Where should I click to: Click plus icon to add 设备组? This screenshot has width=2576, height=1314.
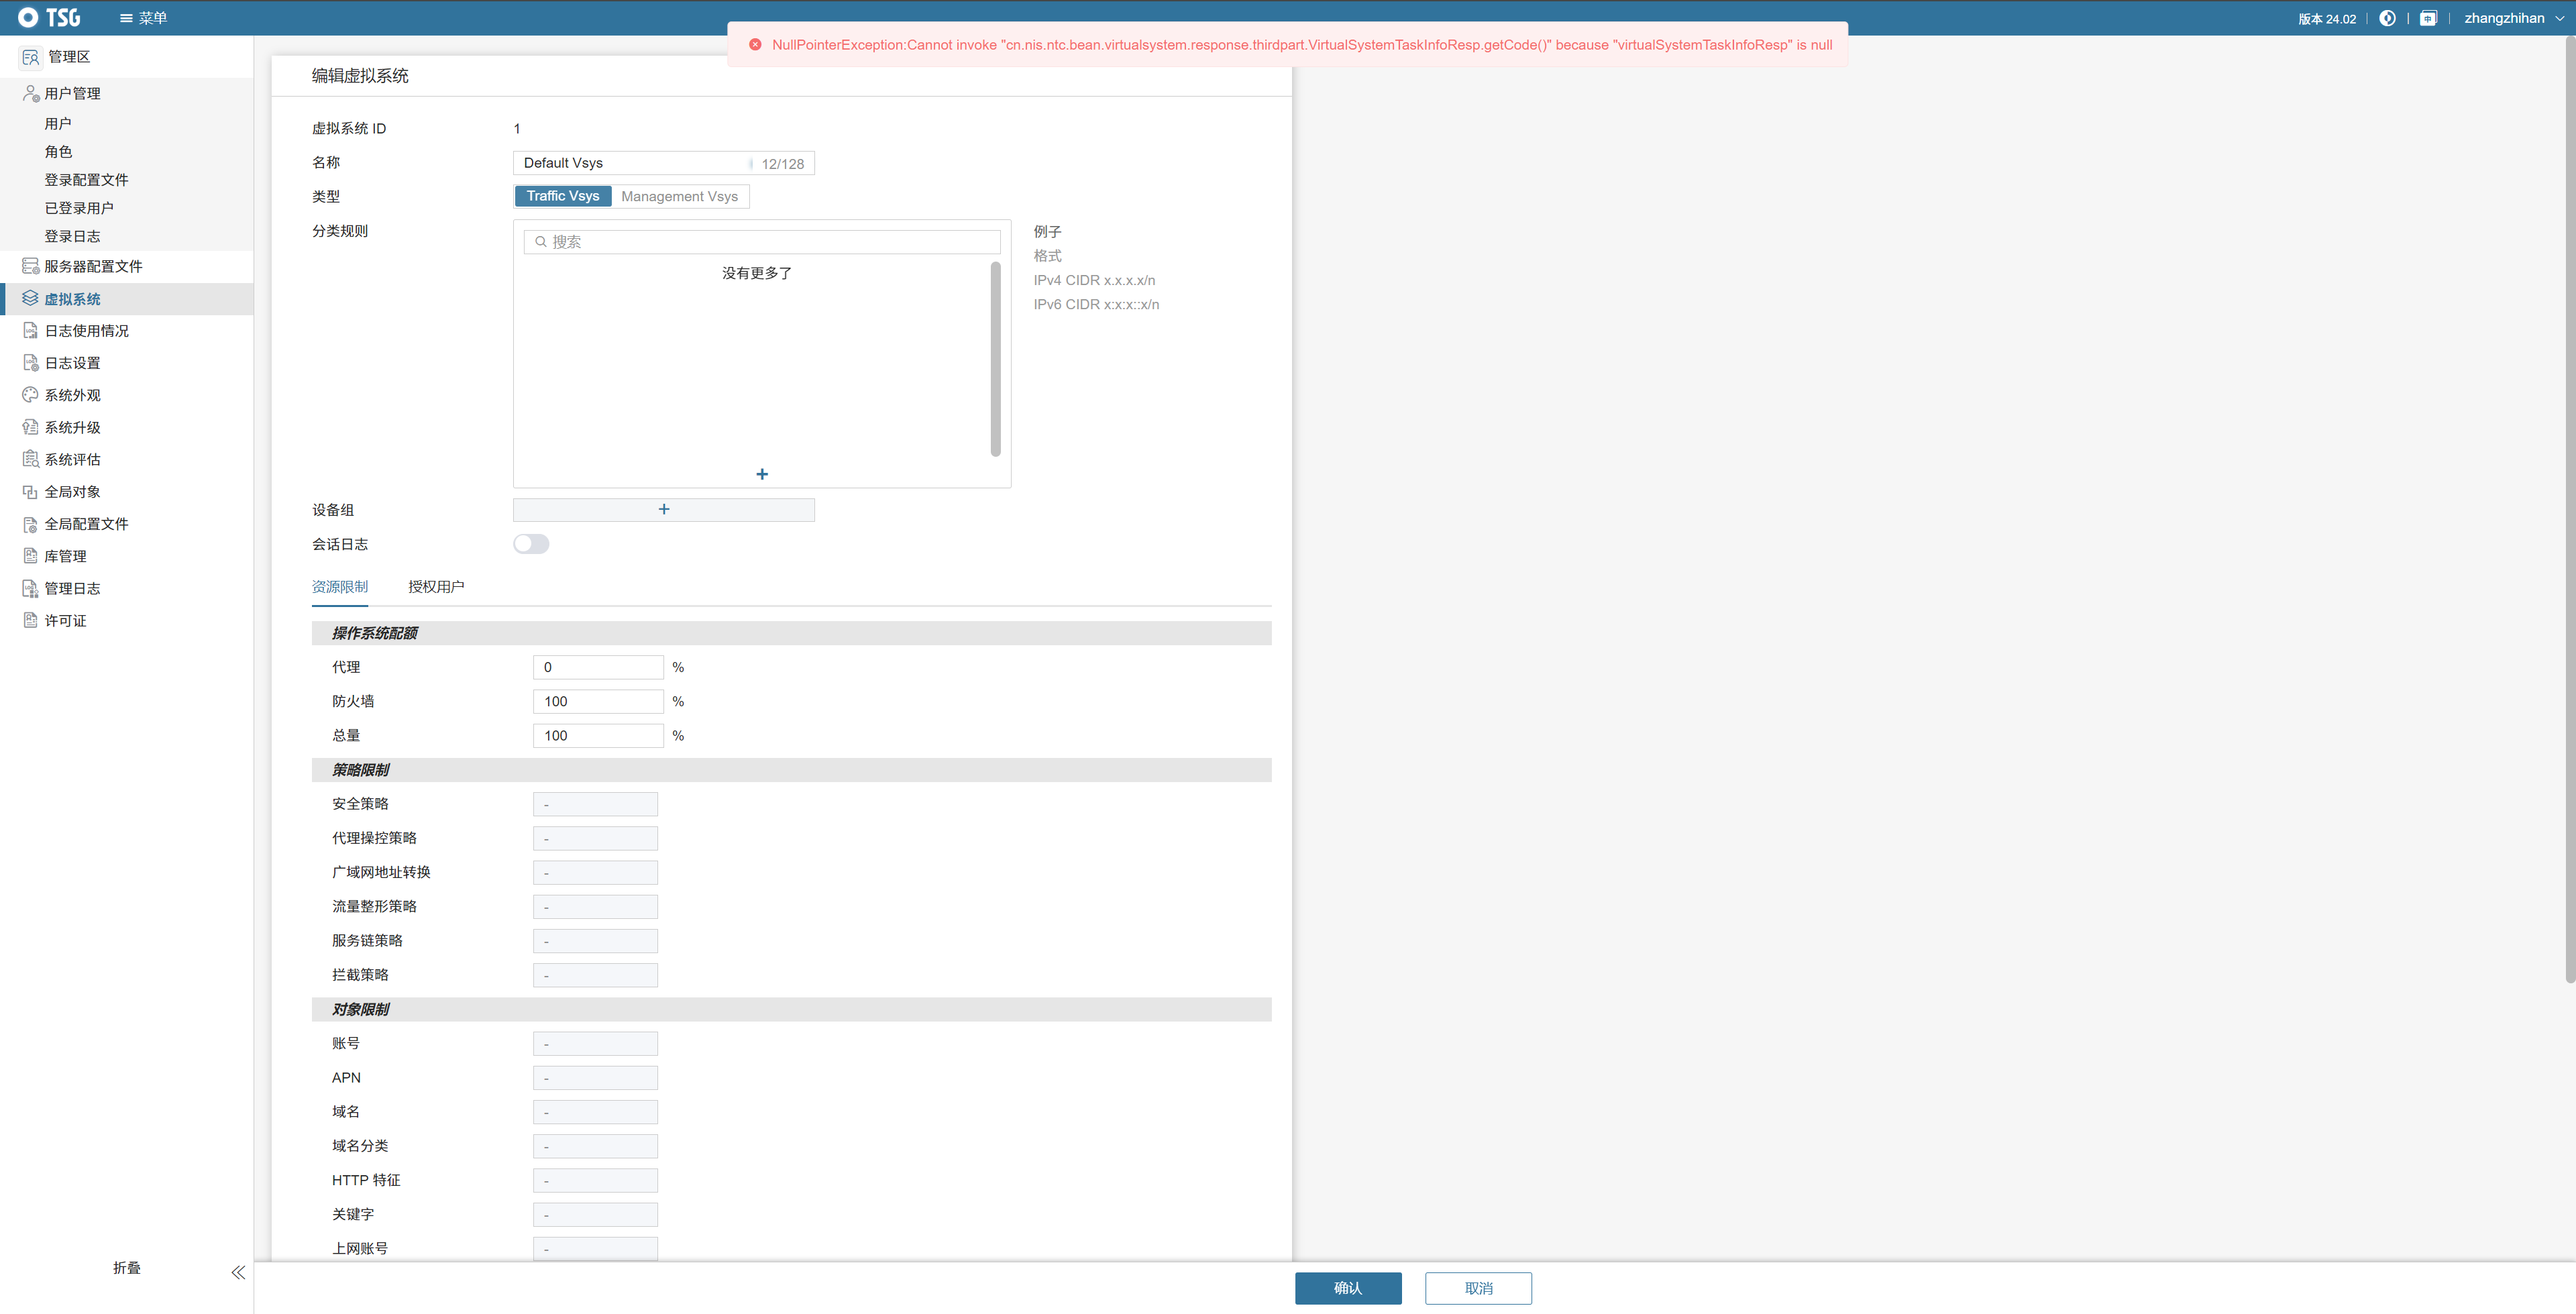[x=663, y=510]
